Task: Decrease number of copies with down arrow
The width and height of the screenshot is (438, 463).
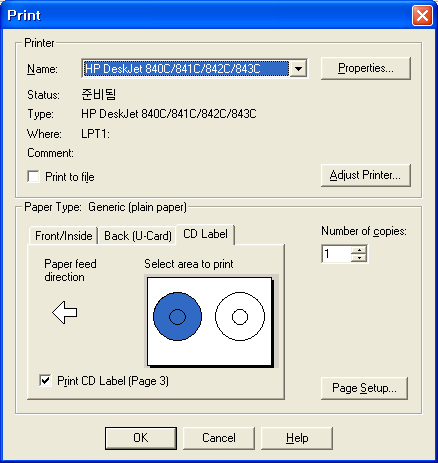Action: click(359, 258)
